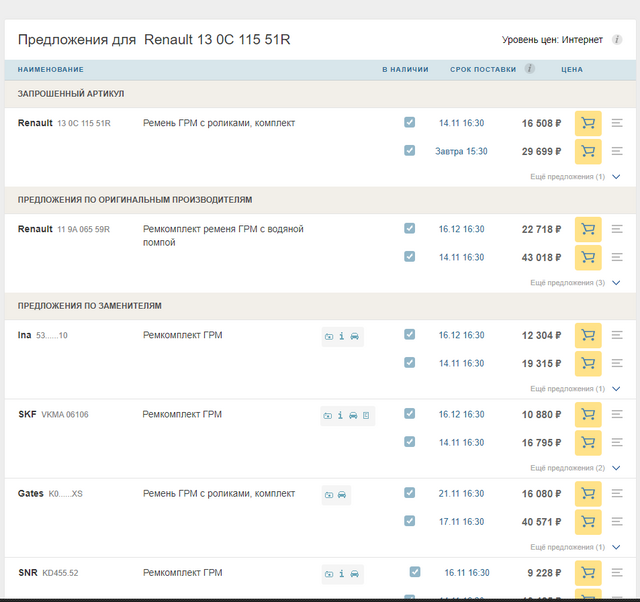Click delivery date 17.11 16:30

click(x=461, y=522)
